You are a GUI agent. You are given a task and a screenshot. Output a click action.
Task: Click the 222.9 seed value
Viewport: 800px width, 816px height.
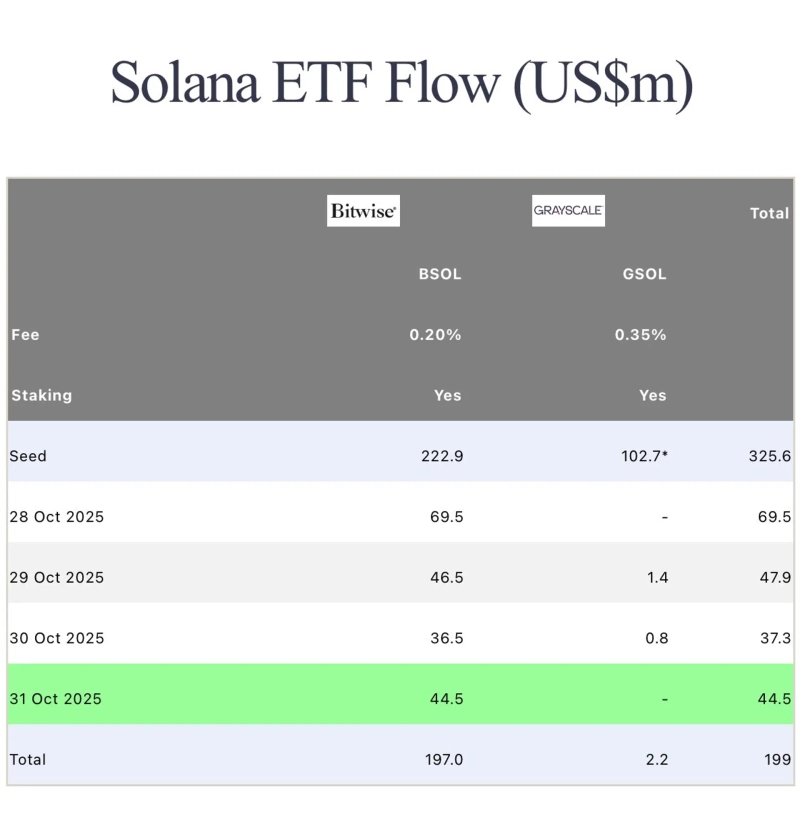point(442,456)
